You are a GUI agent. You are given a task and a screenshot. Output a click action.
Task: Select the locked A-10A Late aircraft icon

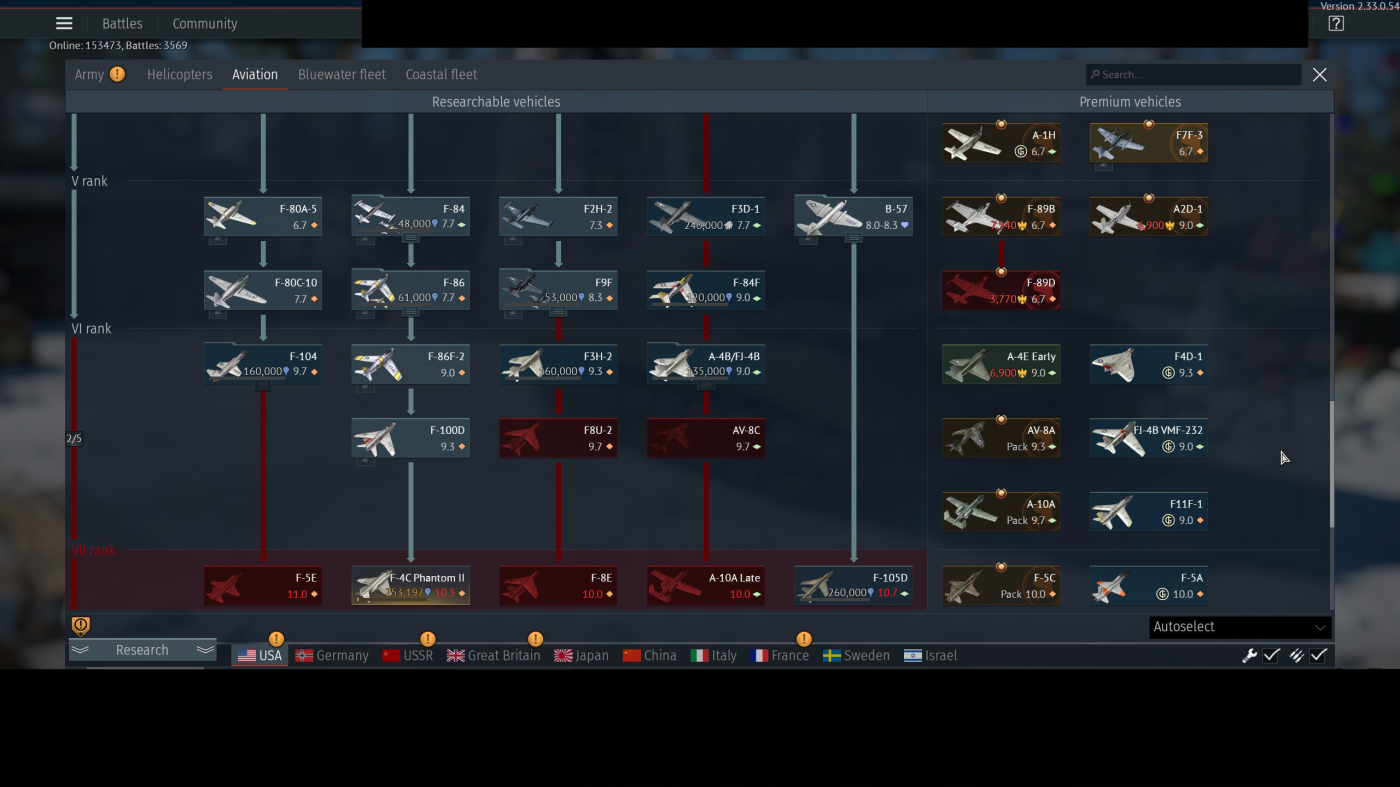tap(675, 586)
